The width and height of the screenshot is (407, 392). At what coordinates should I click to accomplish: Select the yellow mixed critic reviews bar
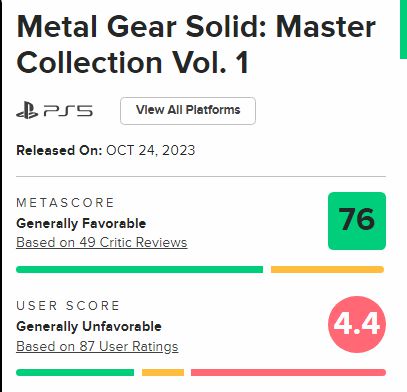tap(327, 269)
